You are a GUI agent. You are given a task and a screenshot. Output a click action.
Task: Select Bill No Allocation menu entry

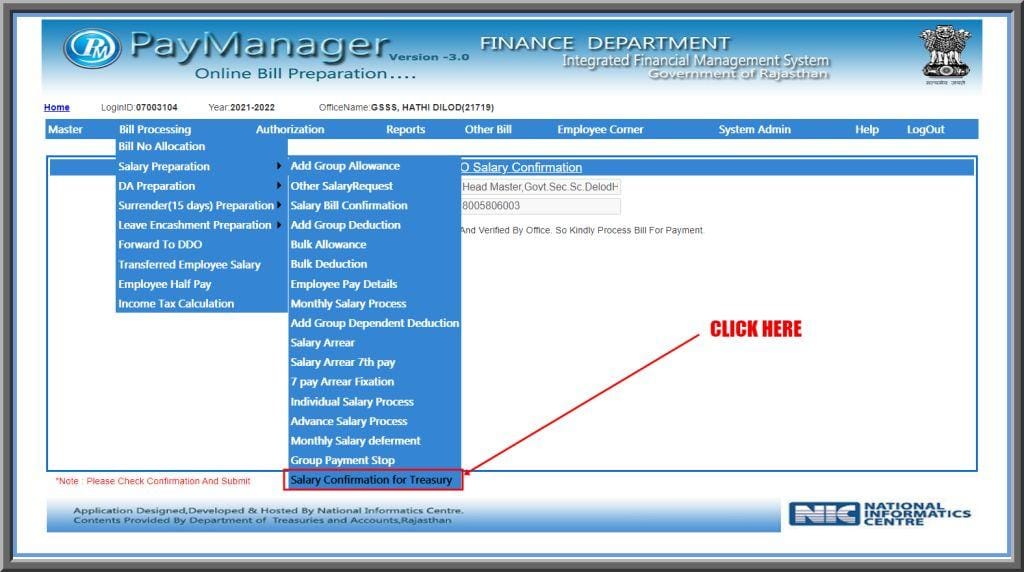pos(161,146)
